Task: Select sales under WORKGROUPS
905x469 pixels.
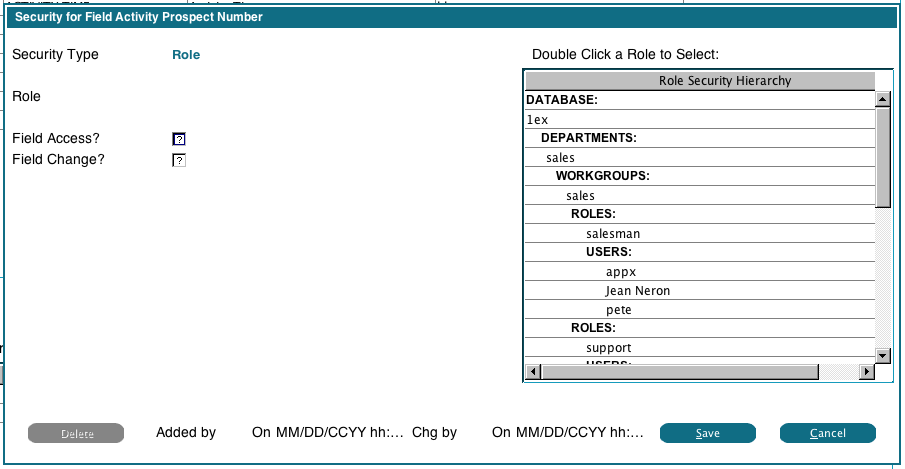Action: (580, 196)
